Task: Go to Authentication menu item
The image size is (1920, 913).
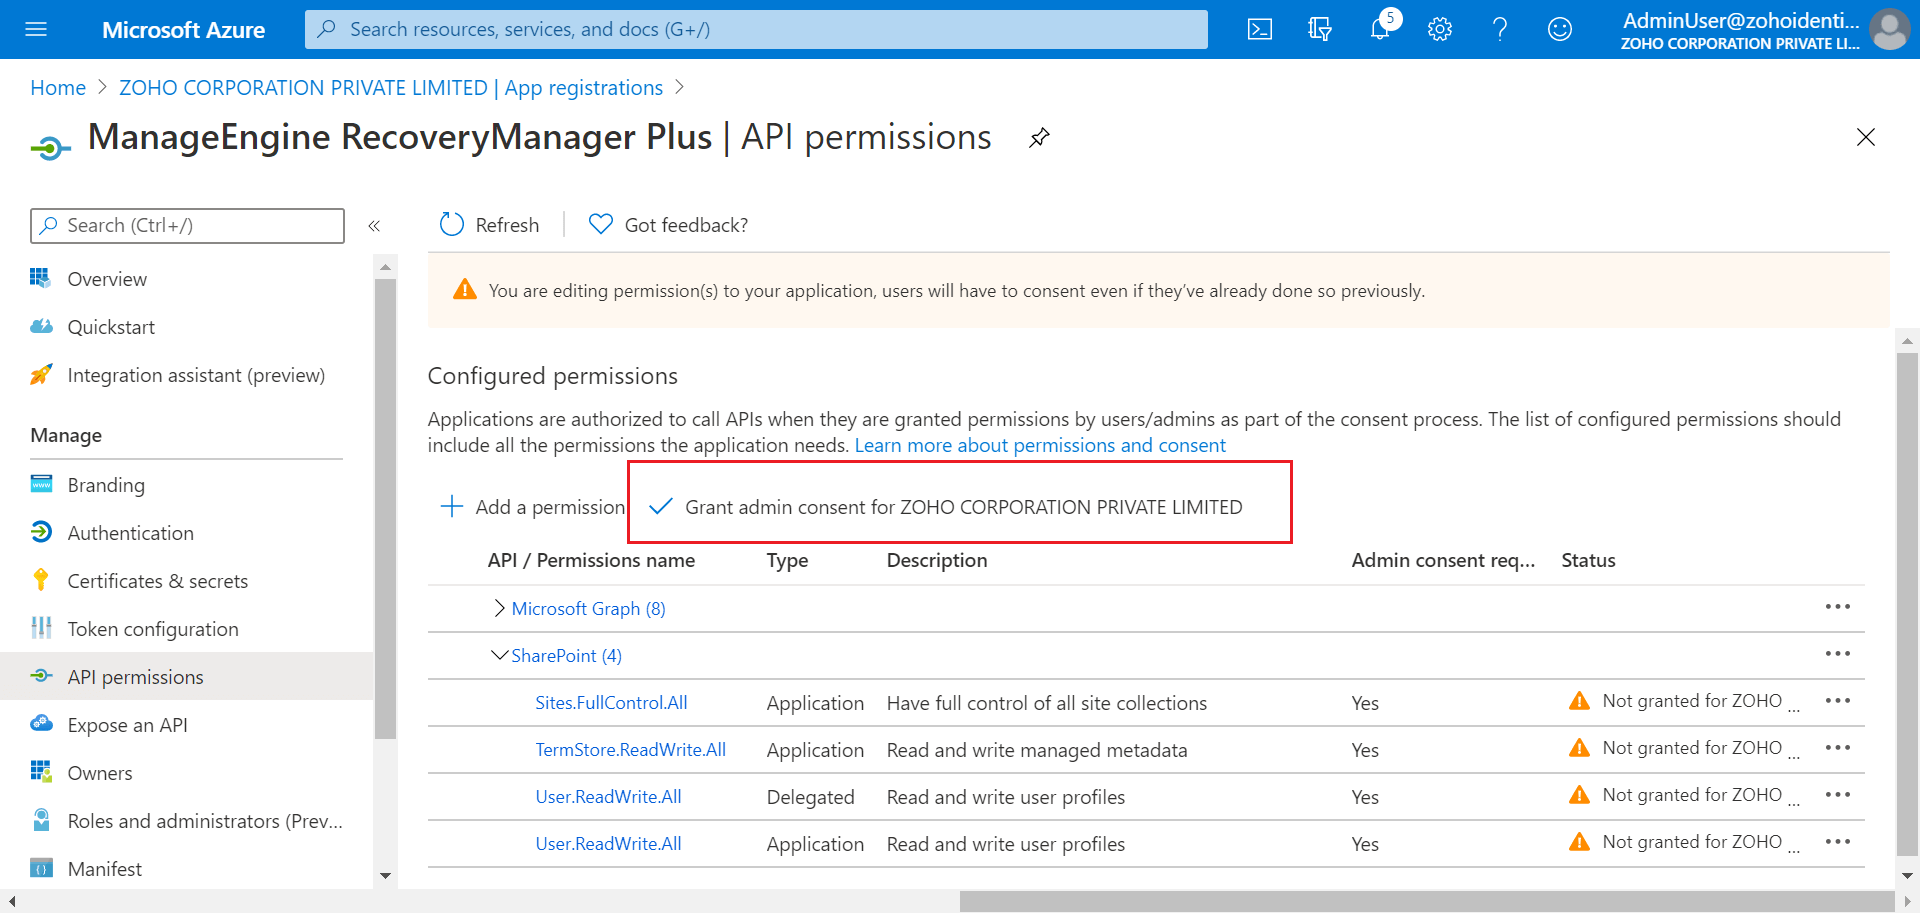Action: coord(130,533)
